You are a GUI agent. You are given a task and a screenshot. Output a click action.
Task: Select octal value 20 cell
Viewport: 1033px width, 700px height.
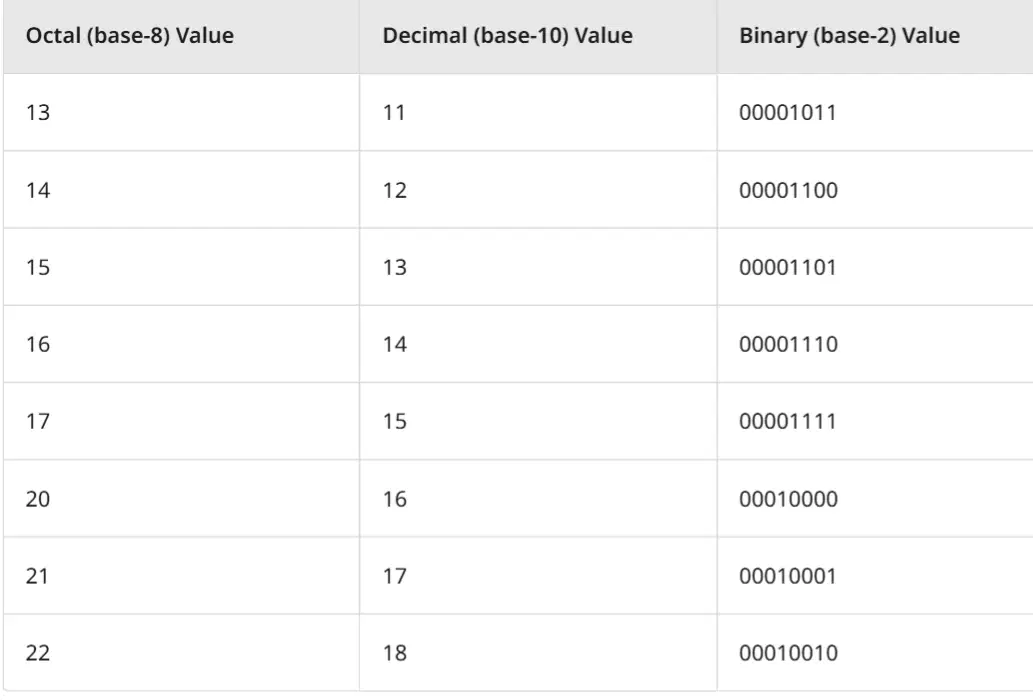[x=181, y=499]
